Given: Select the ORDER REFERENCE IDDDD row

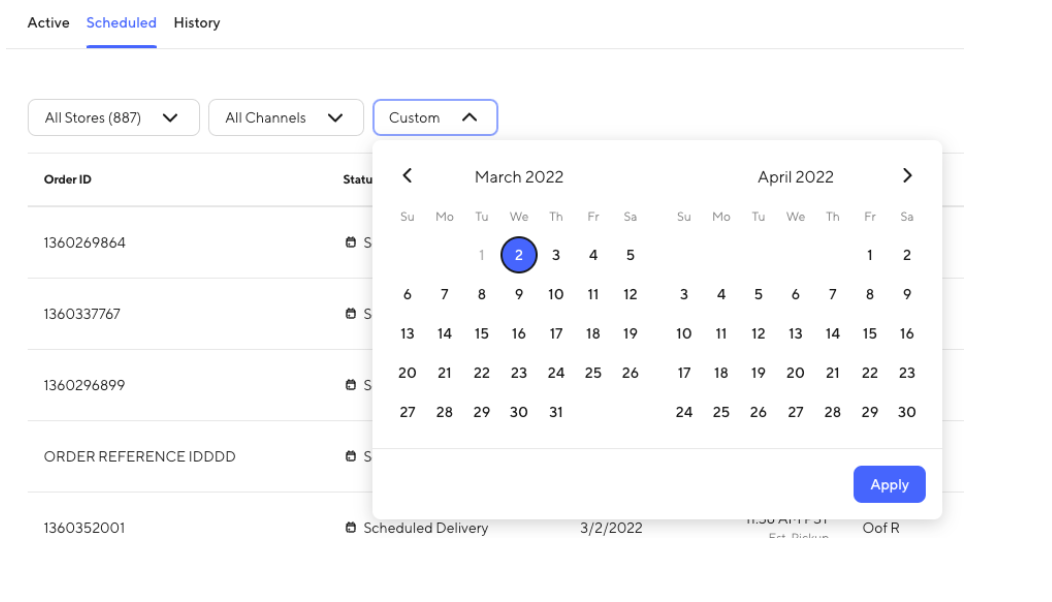Looking at the screenshot, I should click(x=140, y=457).
